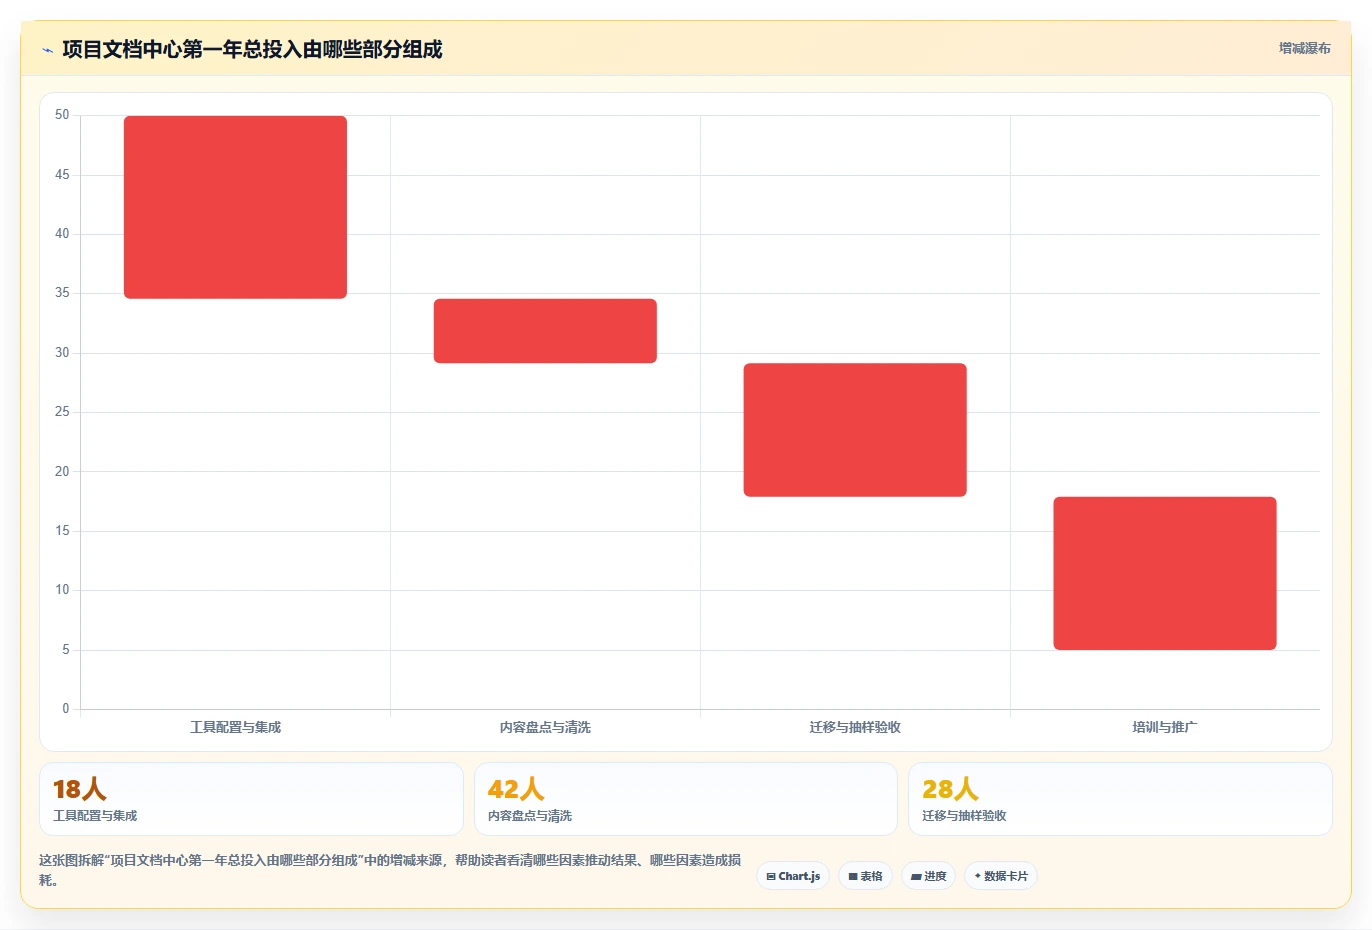This screenshot has height=930, width=1372.
Task: Click the 迁移与抽样验收 waterfall bar
Action: (855, 430)
